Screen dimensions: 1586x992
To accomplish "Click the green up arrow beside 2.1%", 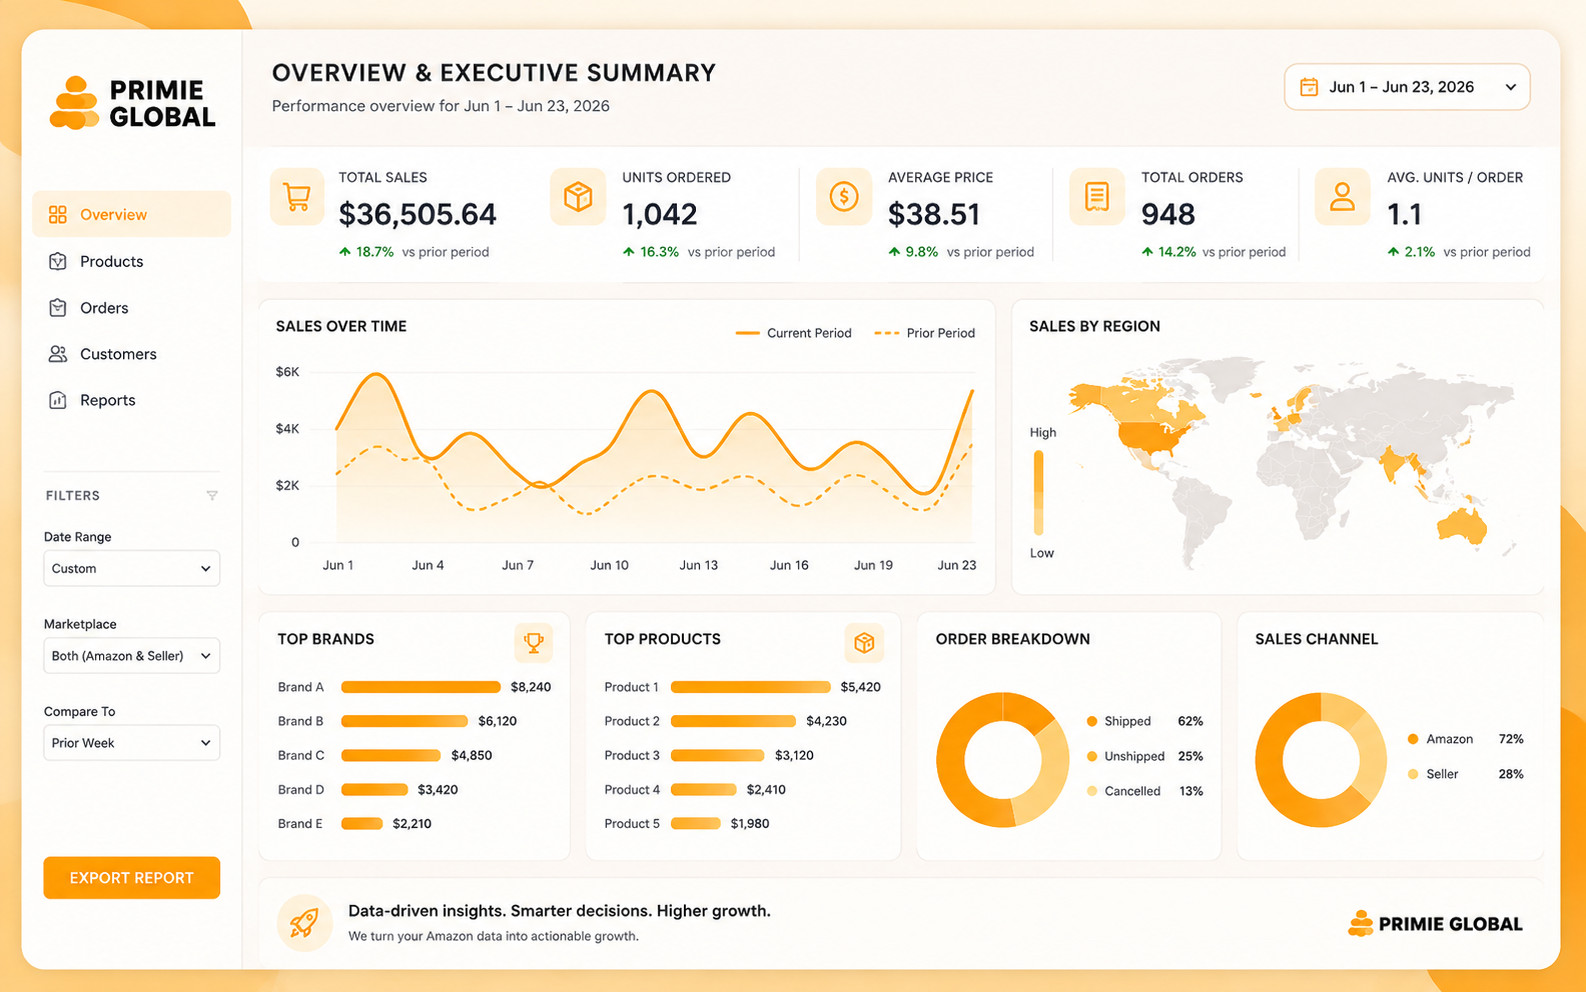I will (x=1393, y=252).
